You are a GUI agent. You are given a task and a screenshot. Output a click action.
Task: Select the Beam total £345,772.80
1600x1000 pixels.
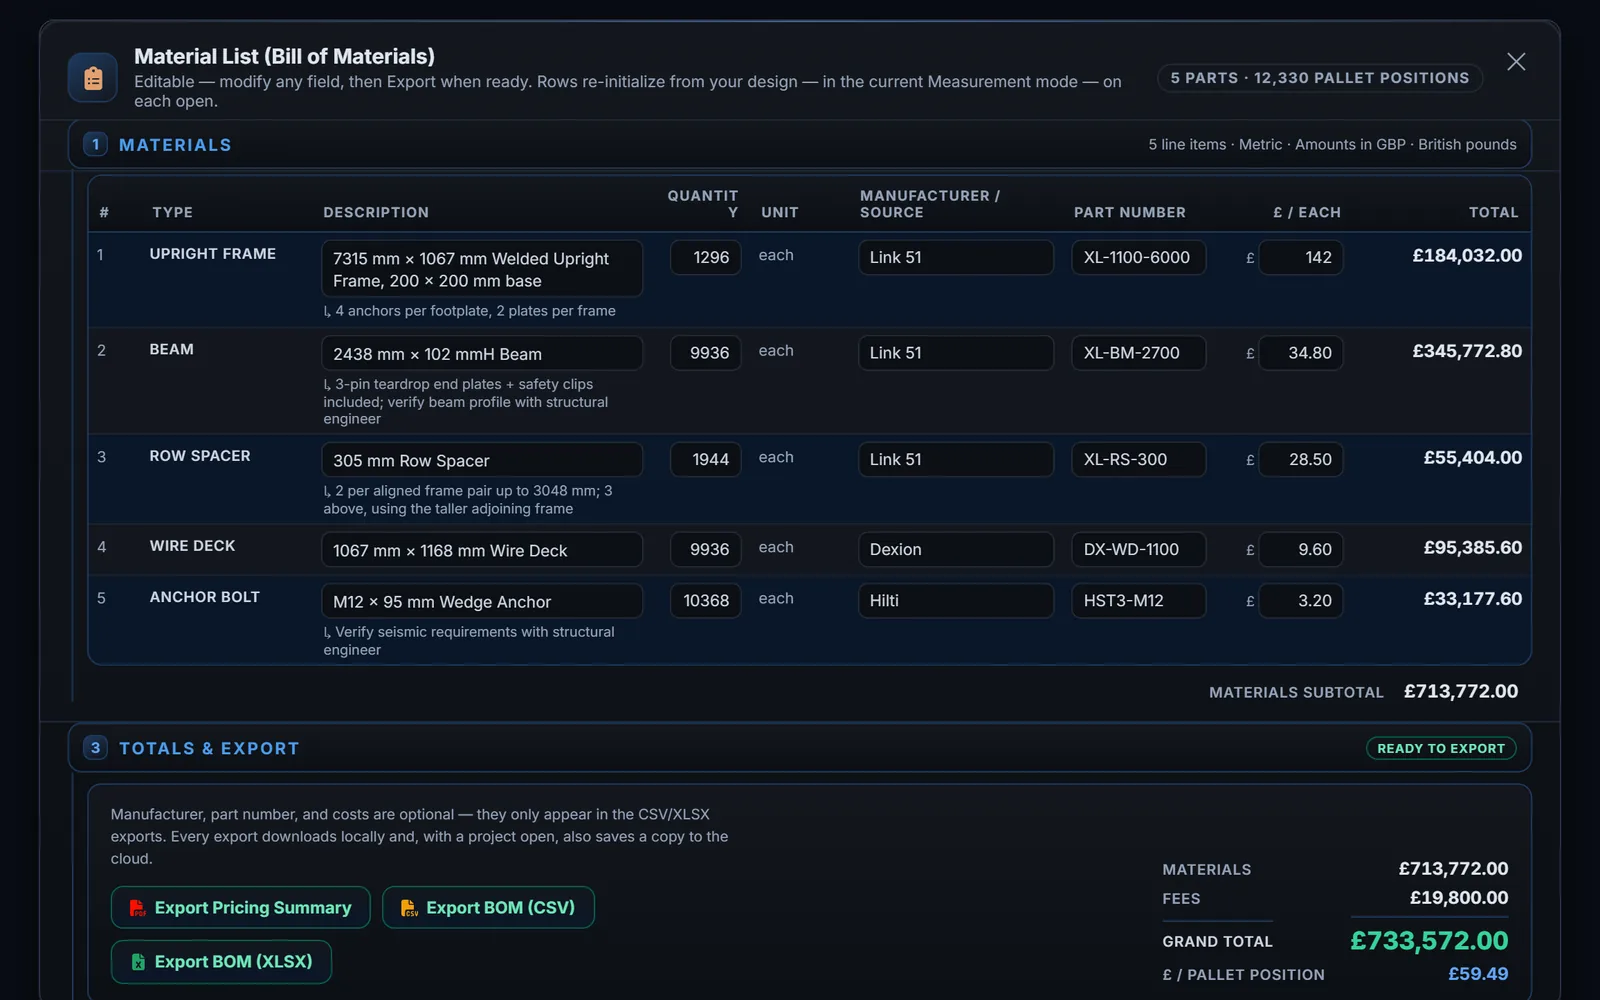pyautogui.click(x=1467, y=351)
